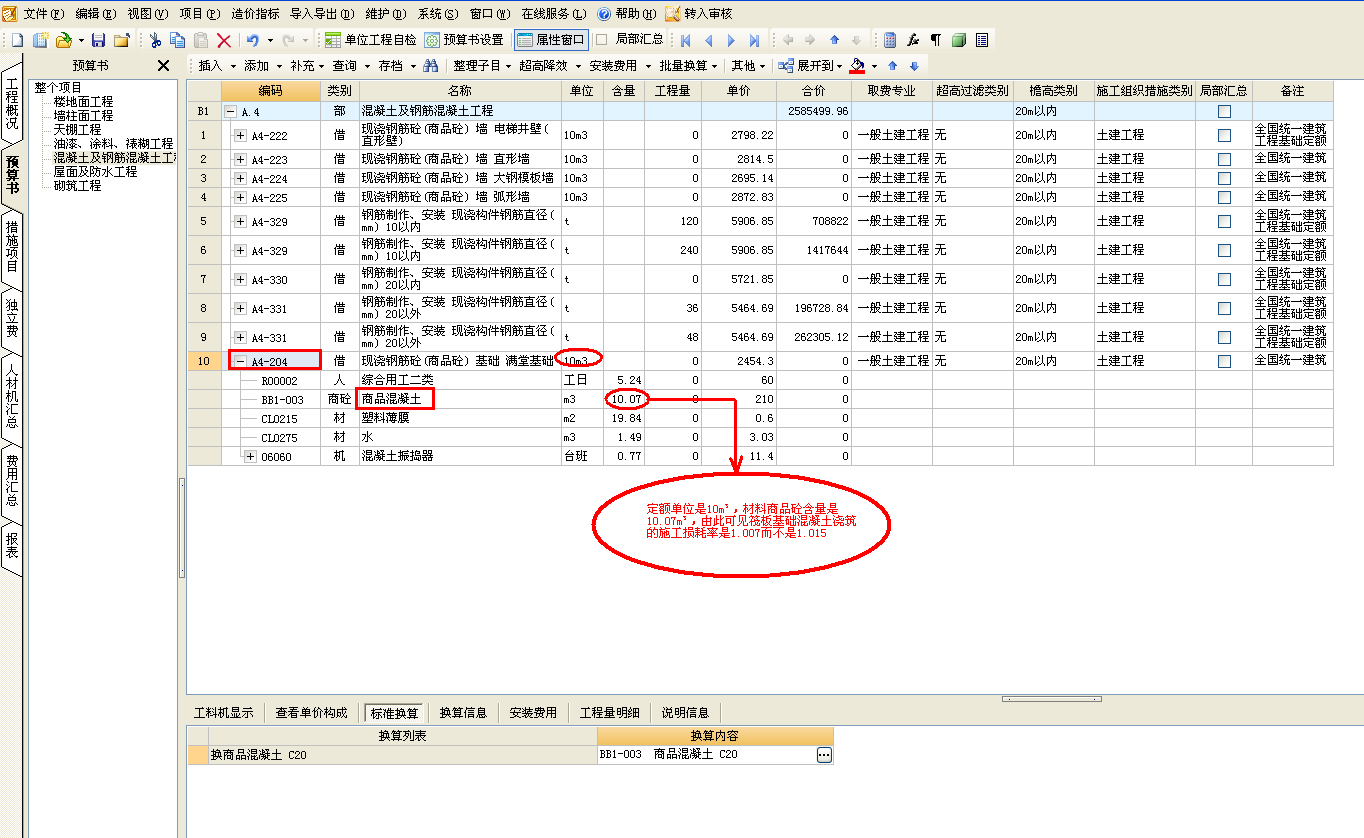Screen dimensions: 1364x838
Task: Open the 导入导出(D) menu
Action: 322,13
